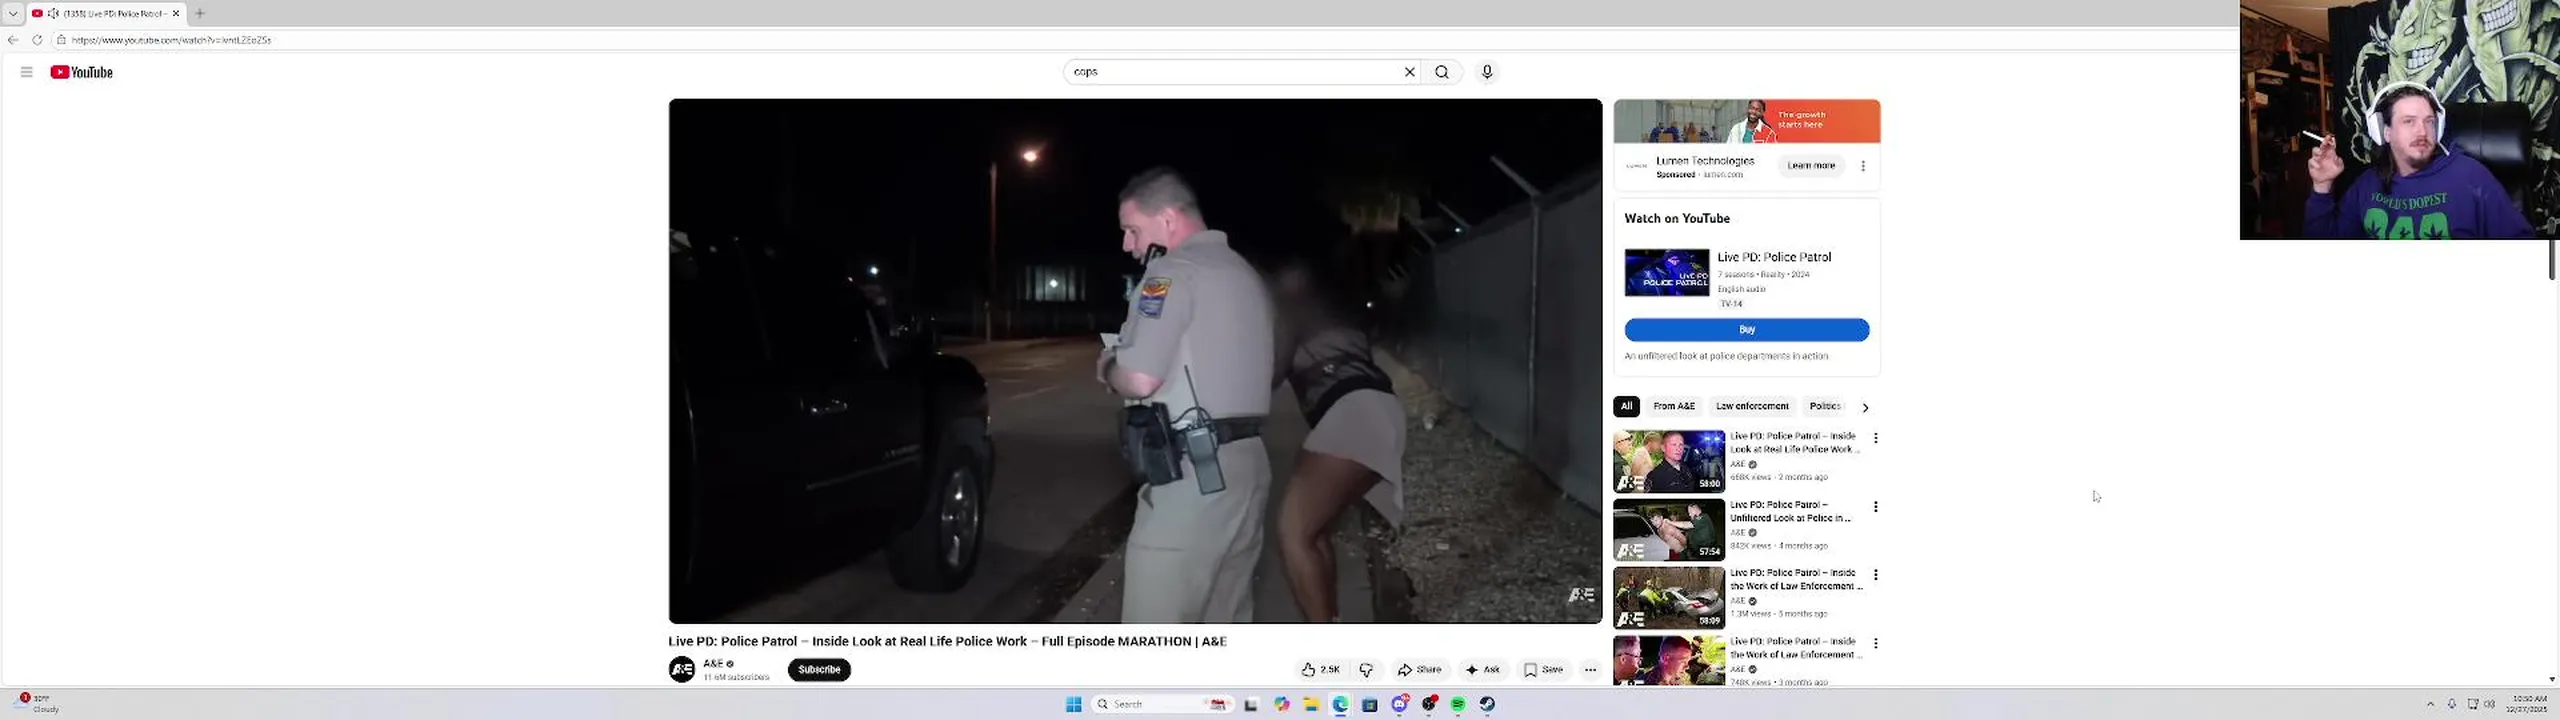Select the From A&E filter chip
Screen dimensions: 2560x720
[1674, 407]
